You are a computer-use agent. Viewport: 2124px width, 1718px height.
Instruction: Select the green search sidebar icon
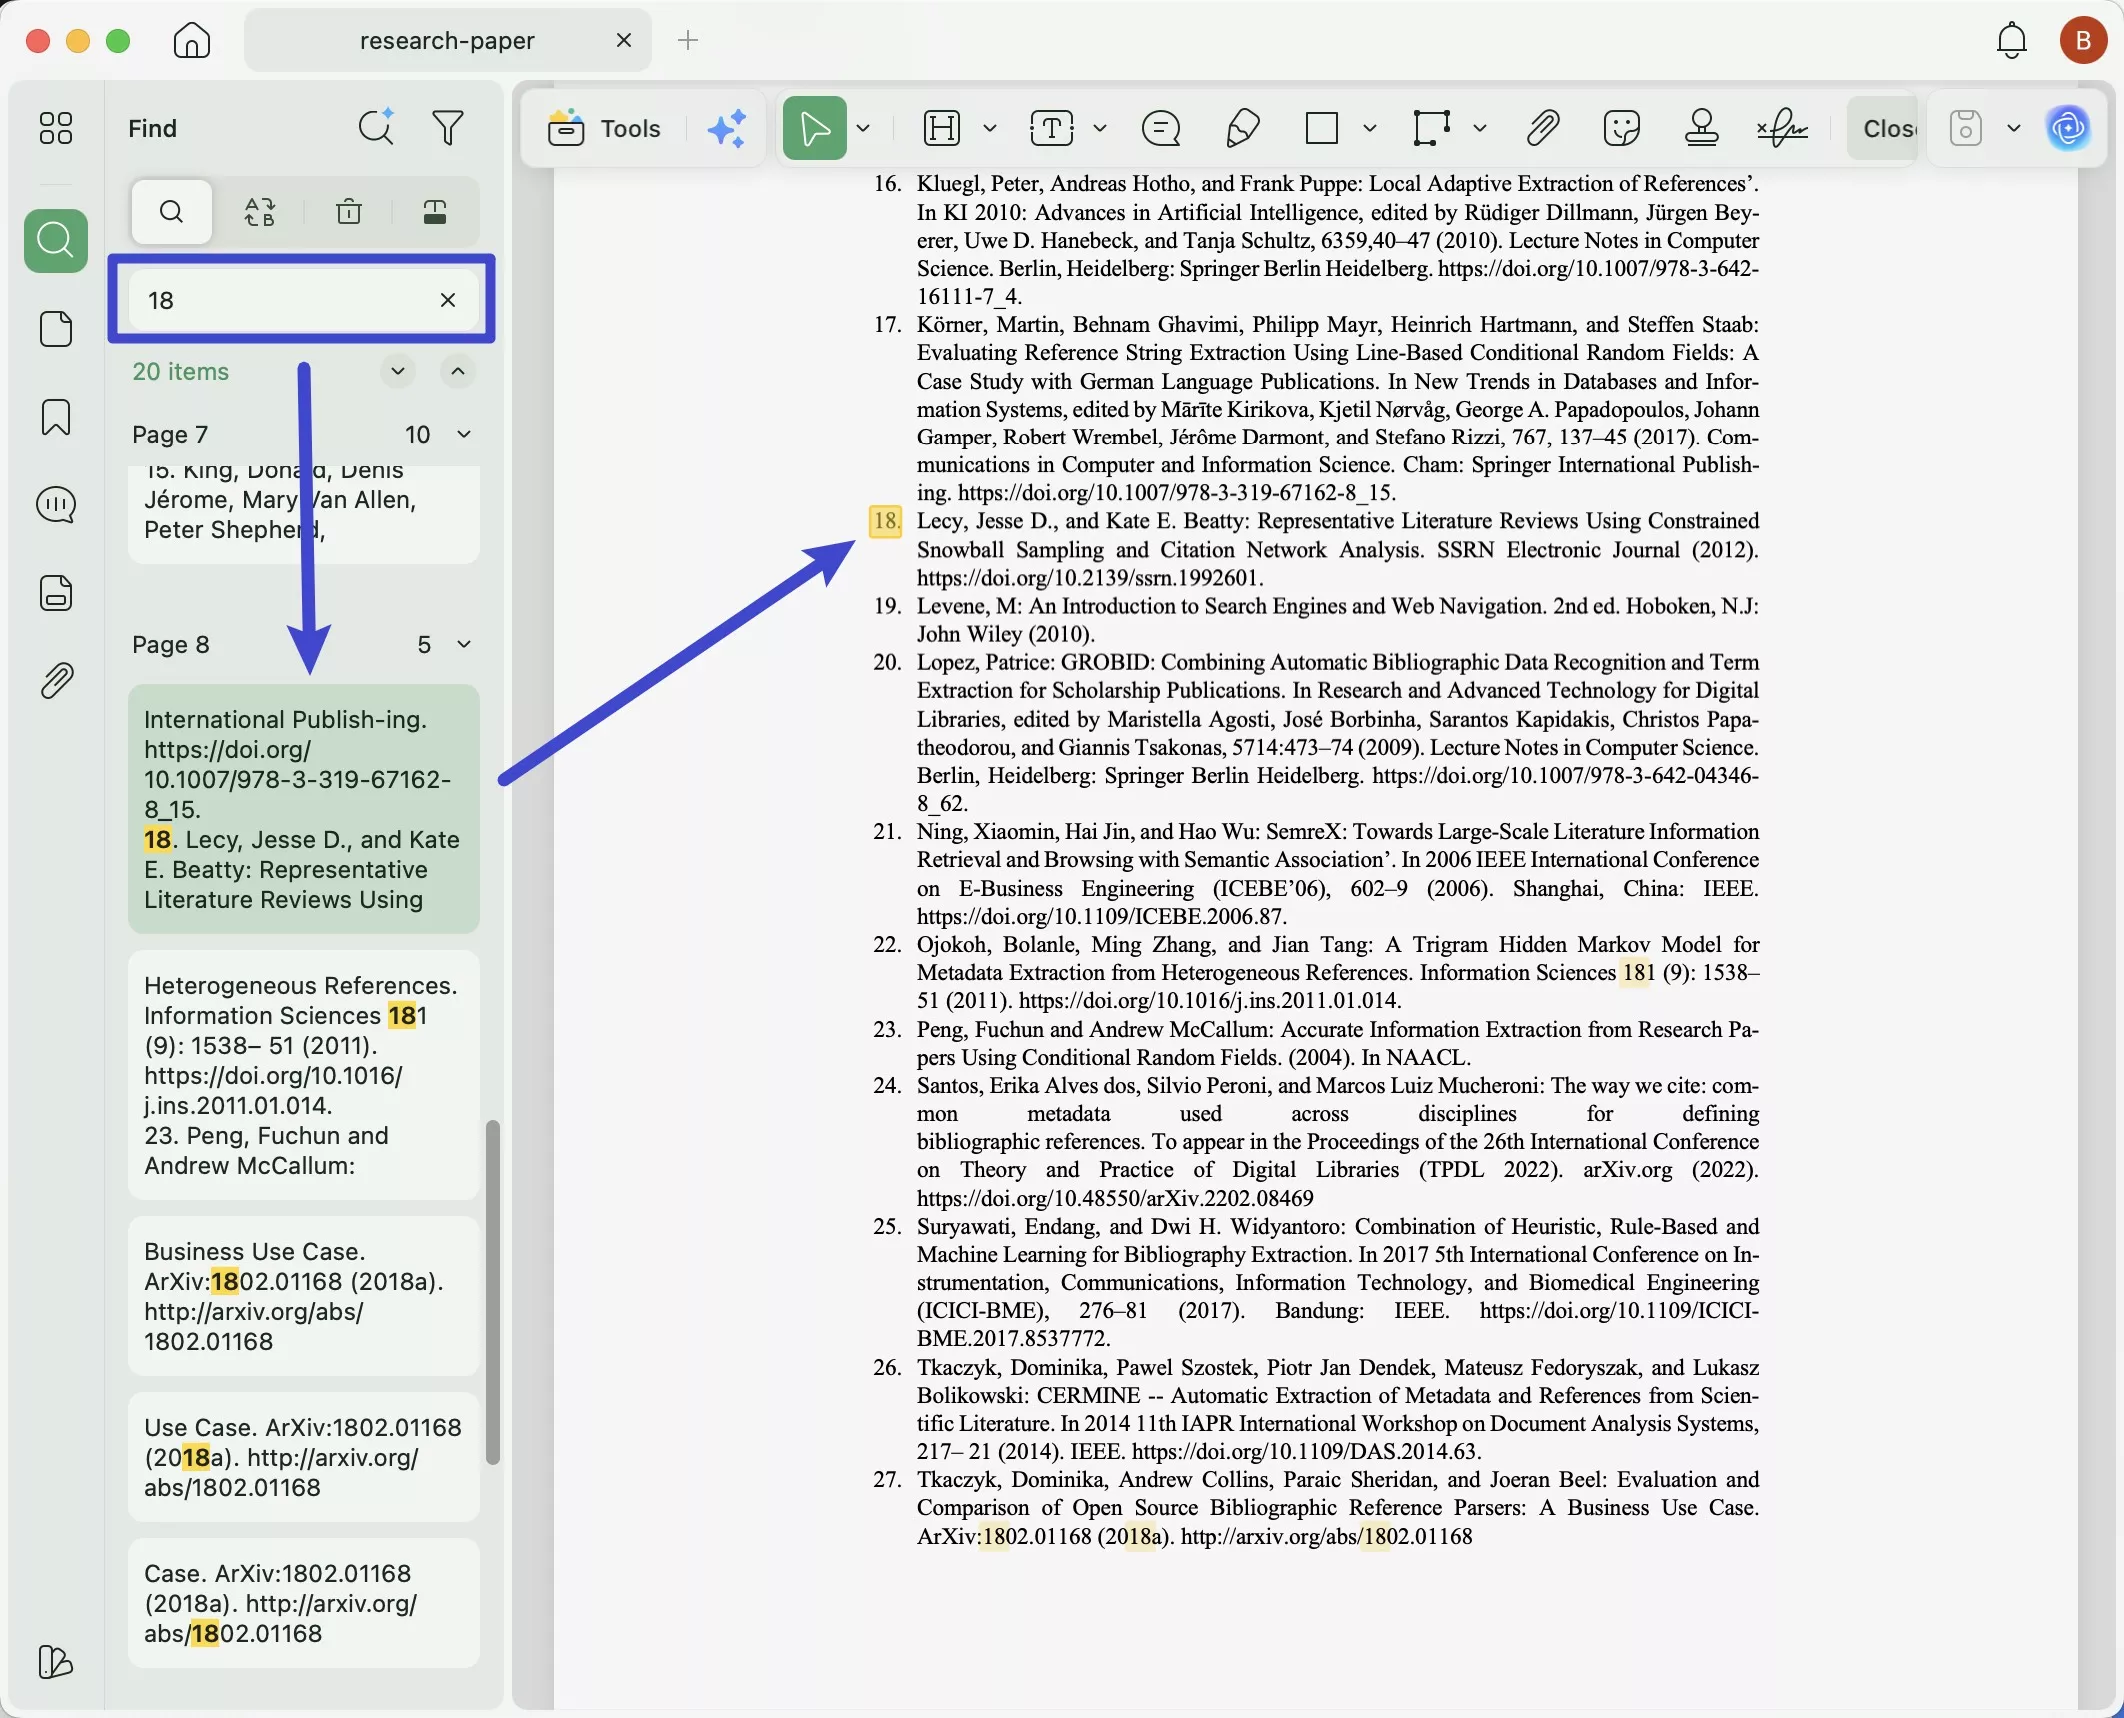56,240
